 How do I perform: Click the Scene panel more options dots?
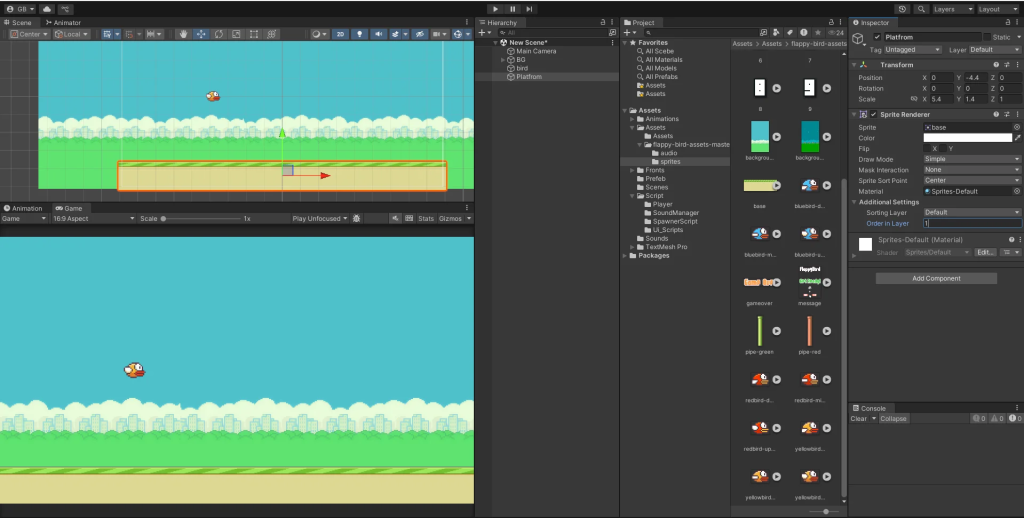click(467, 22)
